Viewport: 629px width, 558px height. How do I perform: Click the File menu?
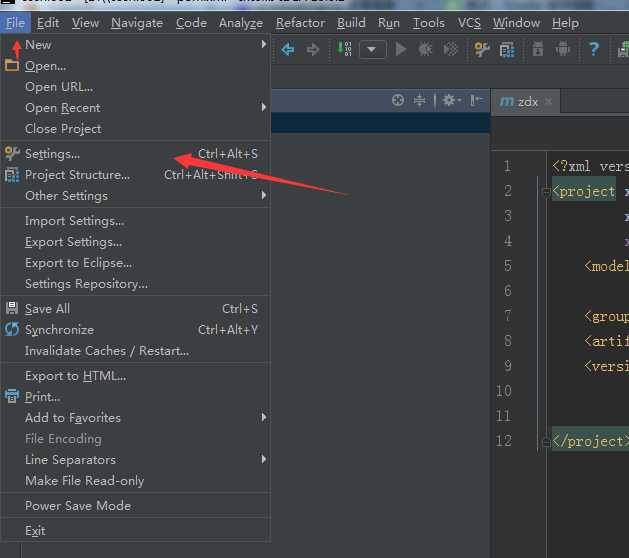point(15,23)
